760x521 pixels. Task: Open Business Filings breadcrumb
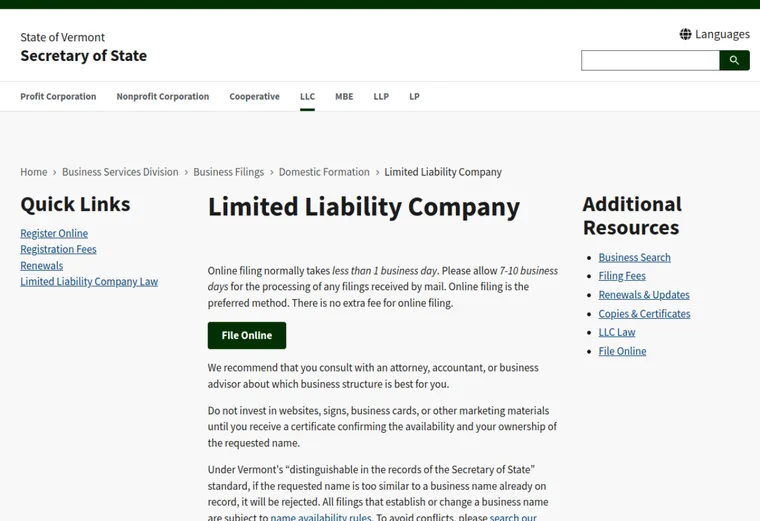[229, 172]
